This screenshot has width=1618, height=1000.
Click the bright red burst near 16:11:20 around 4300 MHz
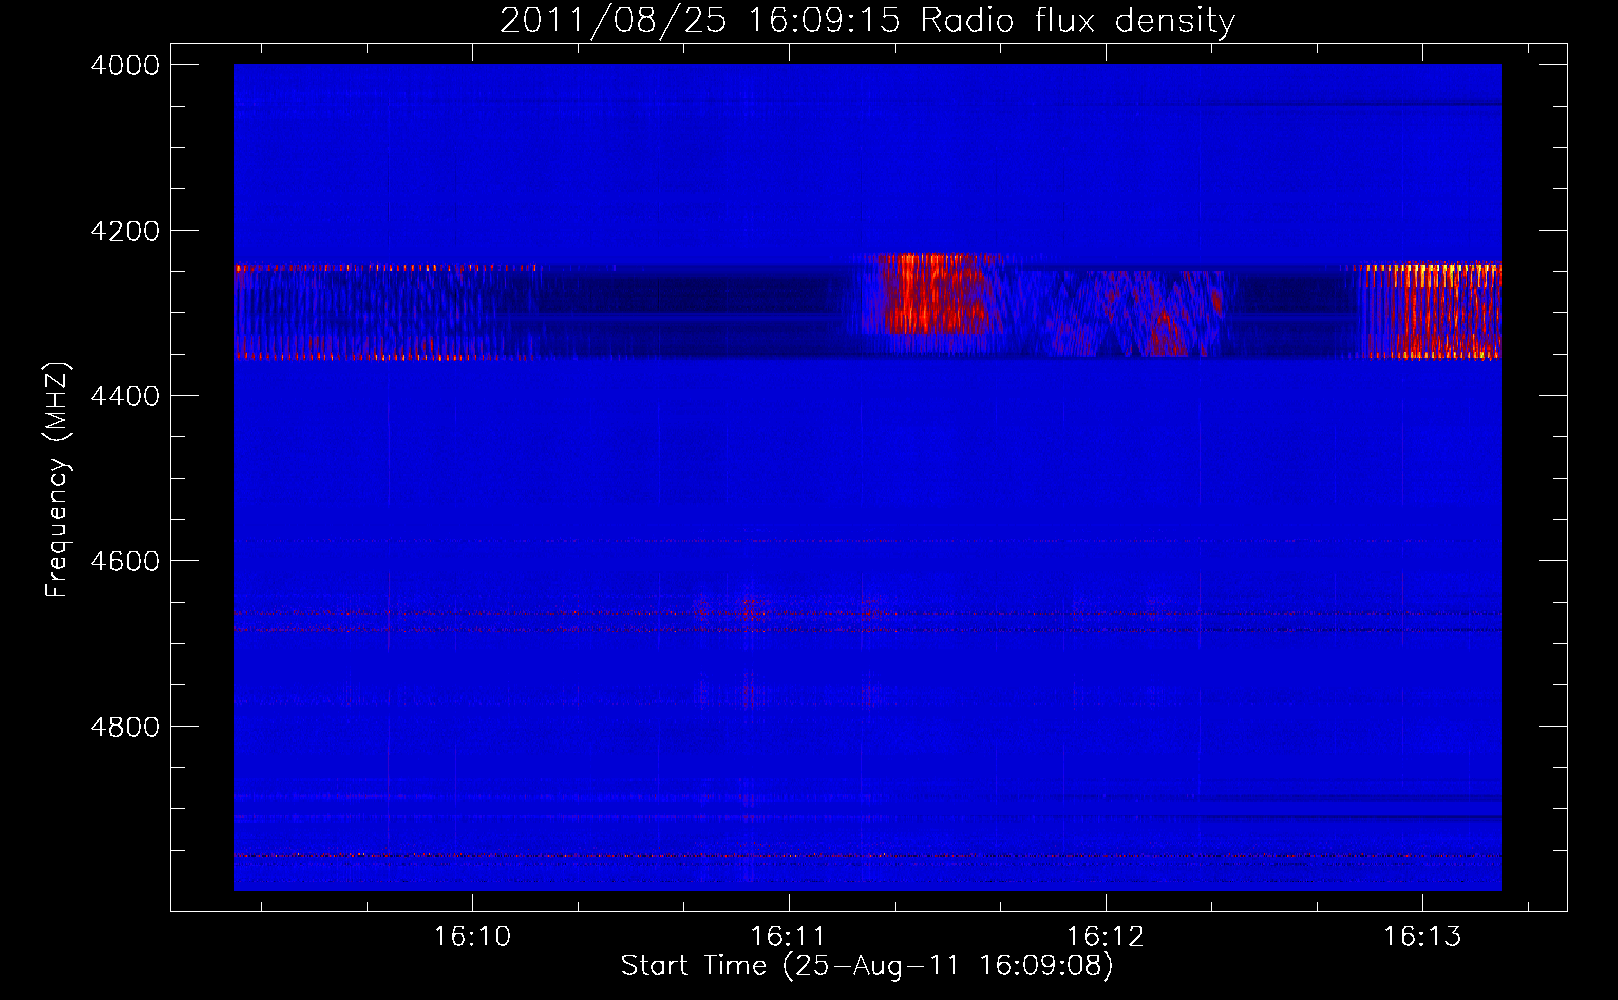pyautogui.click(x=935, y=294)
